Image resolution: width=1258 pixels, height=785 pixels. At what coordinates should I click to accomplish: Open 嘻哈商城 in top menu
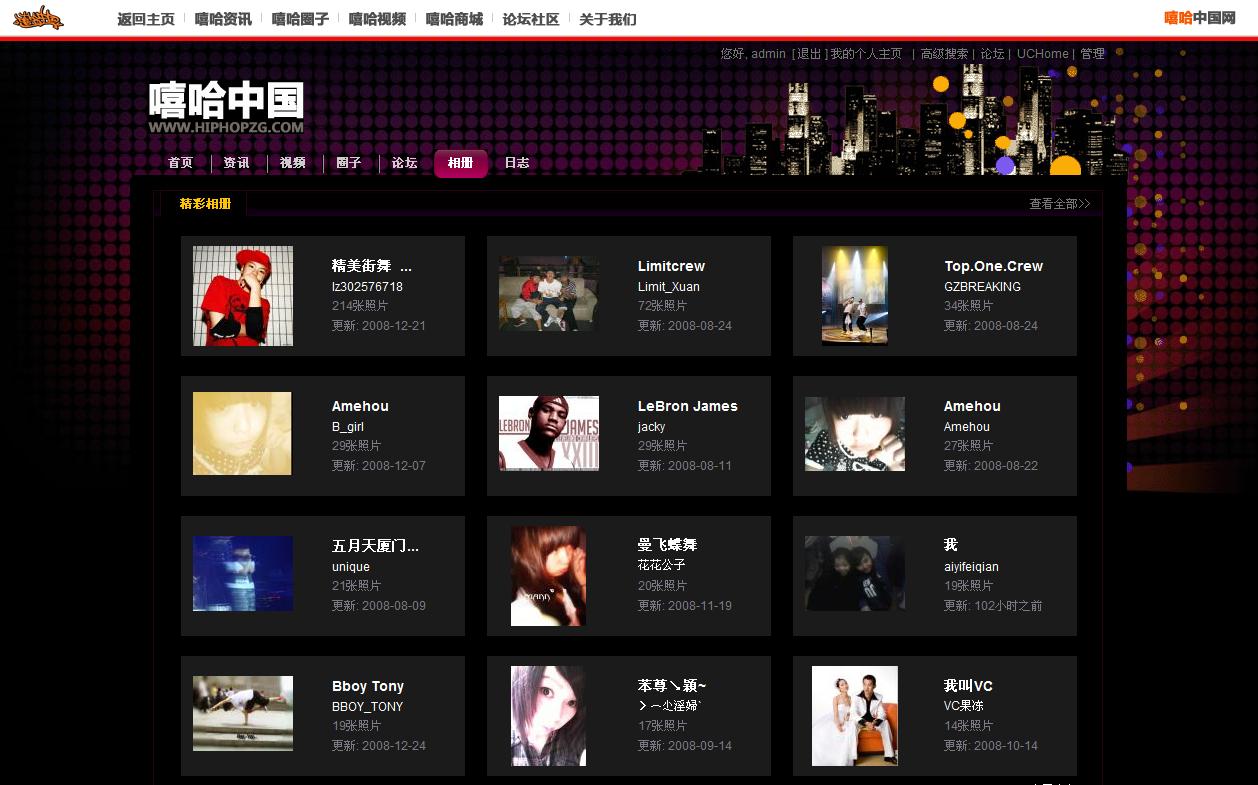point(454,19)
